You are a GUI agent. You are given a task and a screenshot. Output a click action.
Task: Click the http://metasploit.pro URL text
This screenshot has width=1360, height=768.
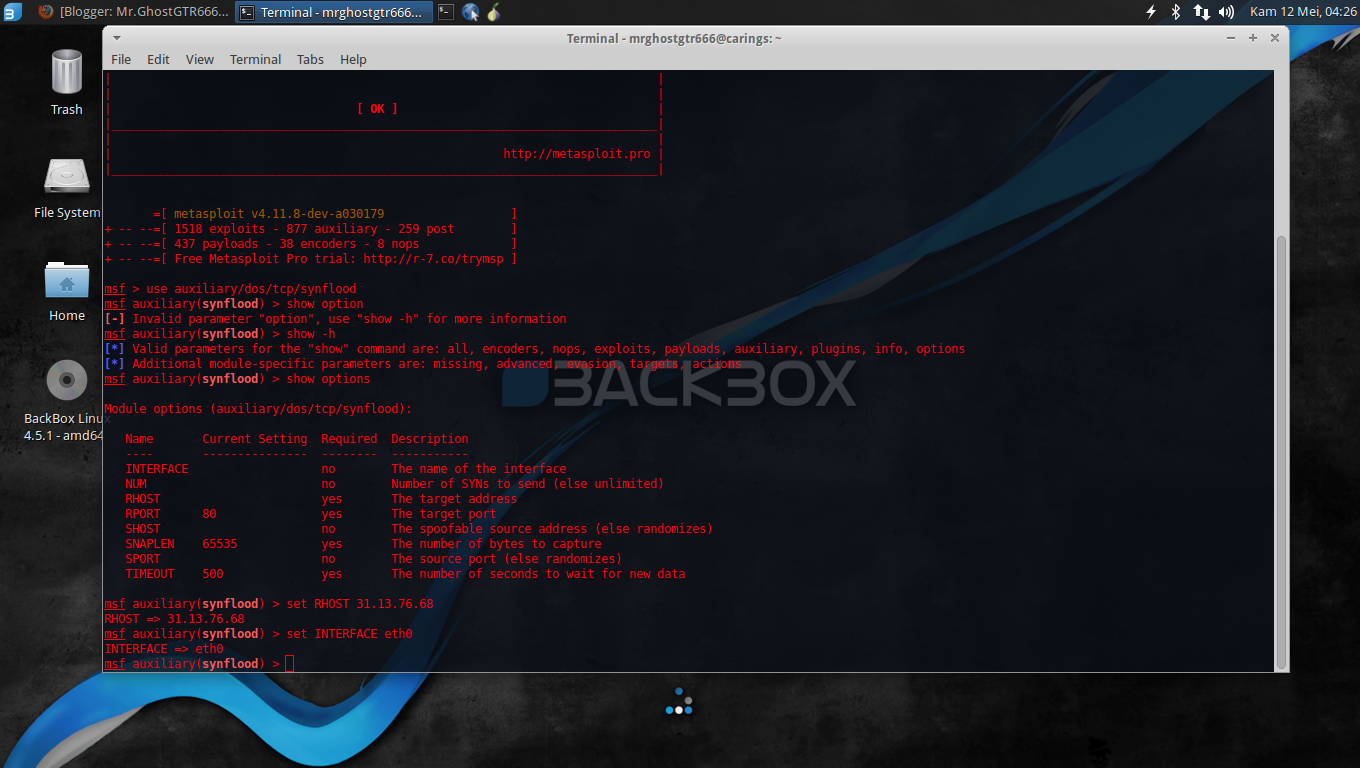click(577, 154)
